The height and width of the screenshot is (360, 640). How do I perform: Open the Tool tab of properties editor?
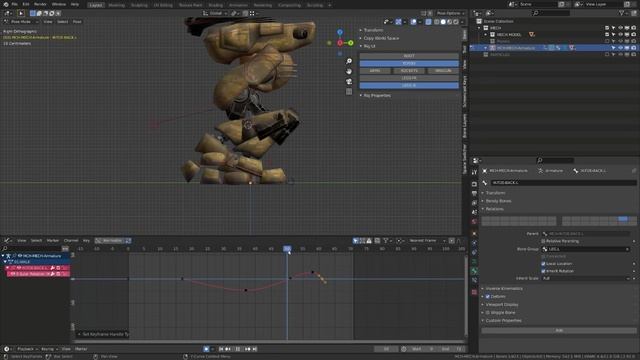[x=474, y=172]
